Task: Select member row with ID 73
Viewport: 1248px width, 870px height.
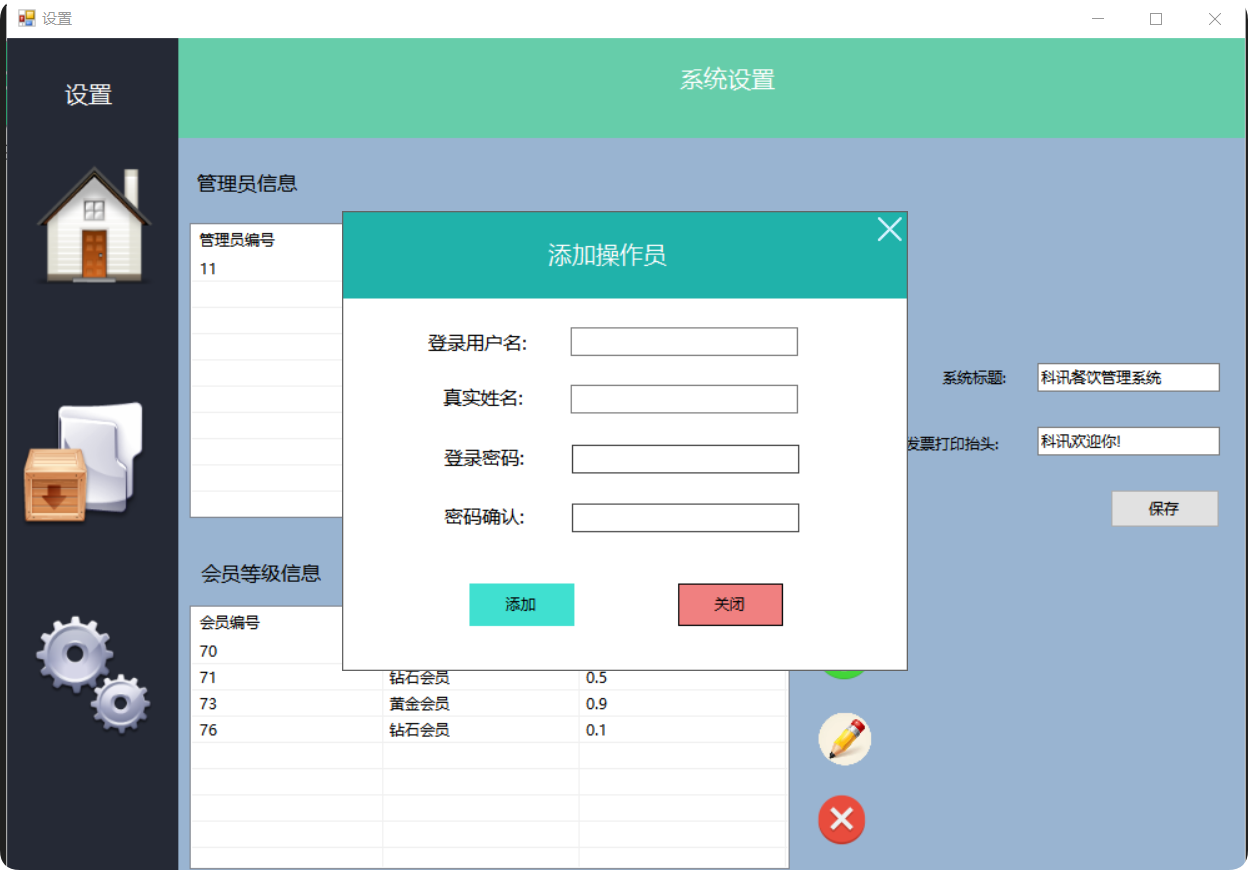Action: [x=489, y=703]
